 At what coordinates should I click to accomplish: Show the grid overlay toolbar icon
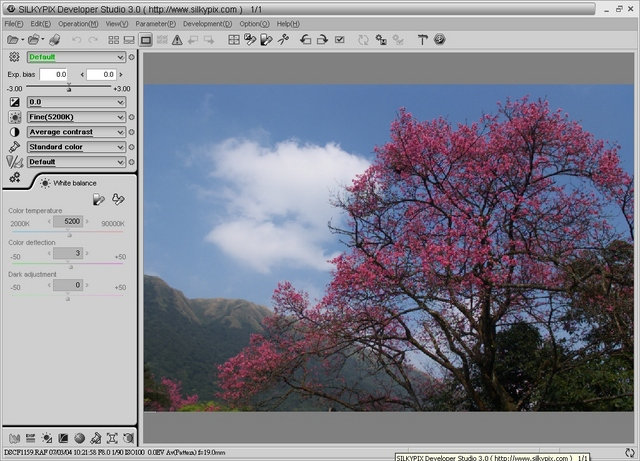coord(234,40)
